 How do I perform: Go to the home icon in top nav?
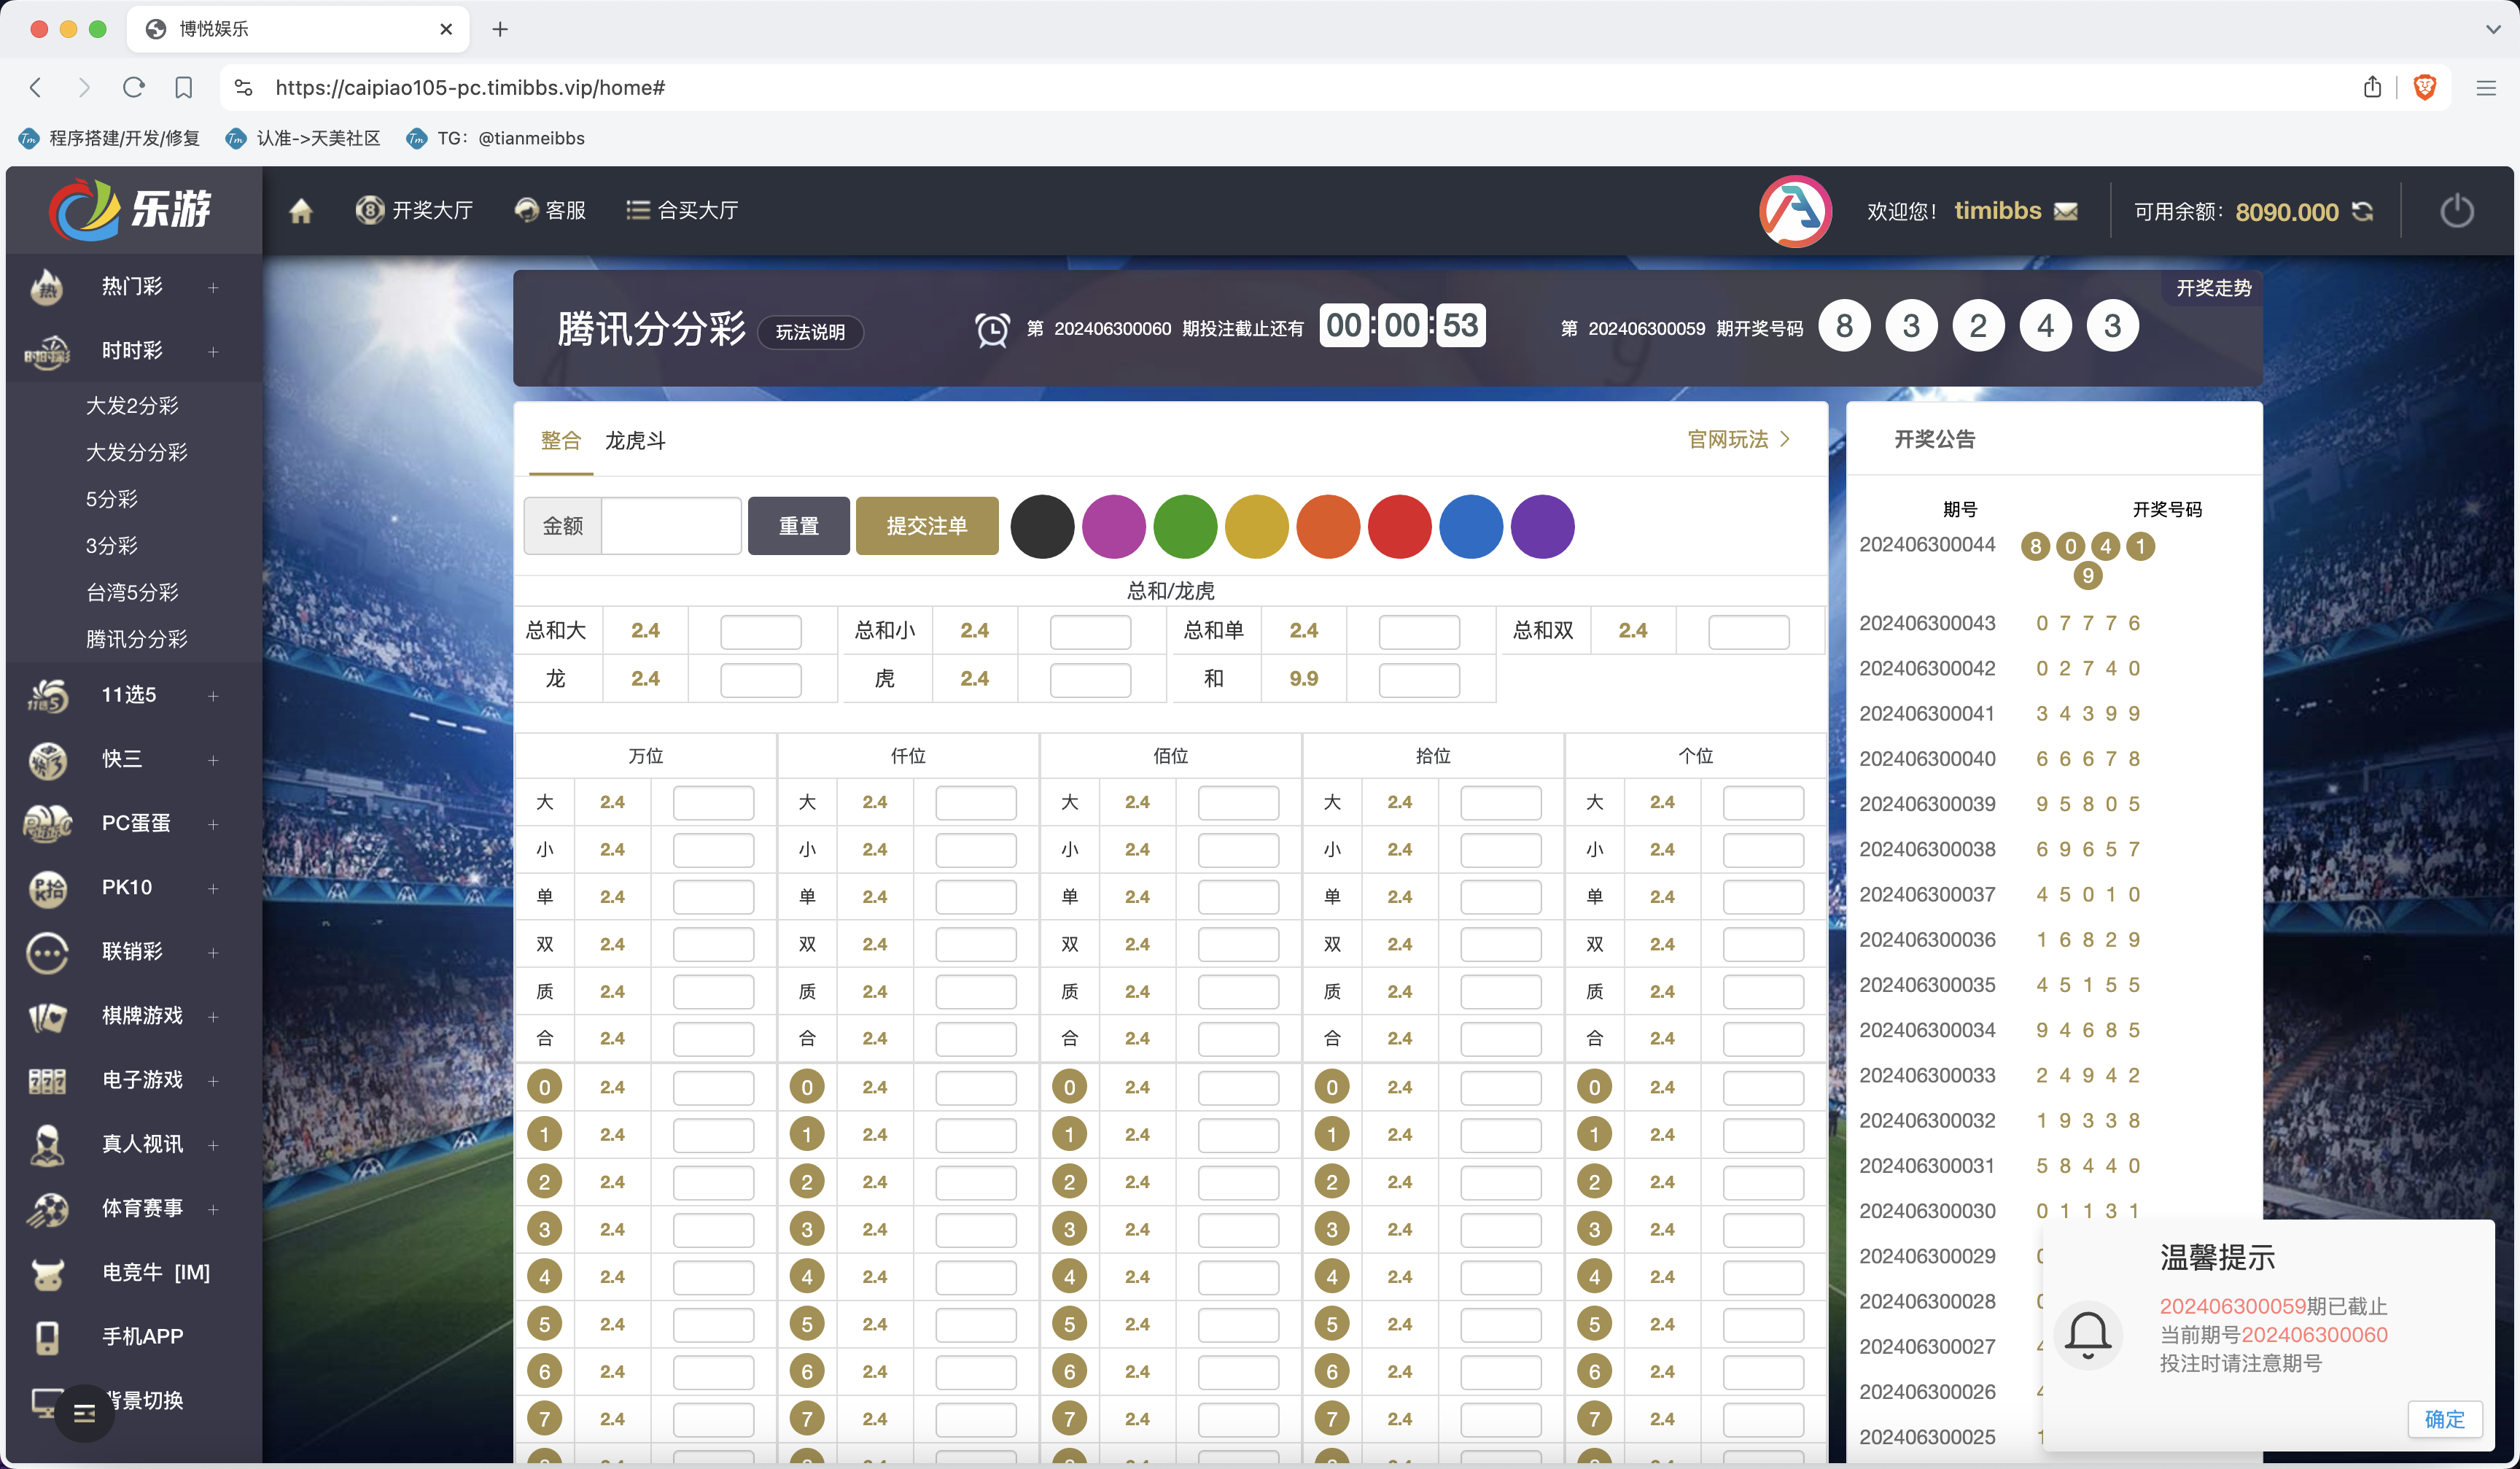(301, 211)
